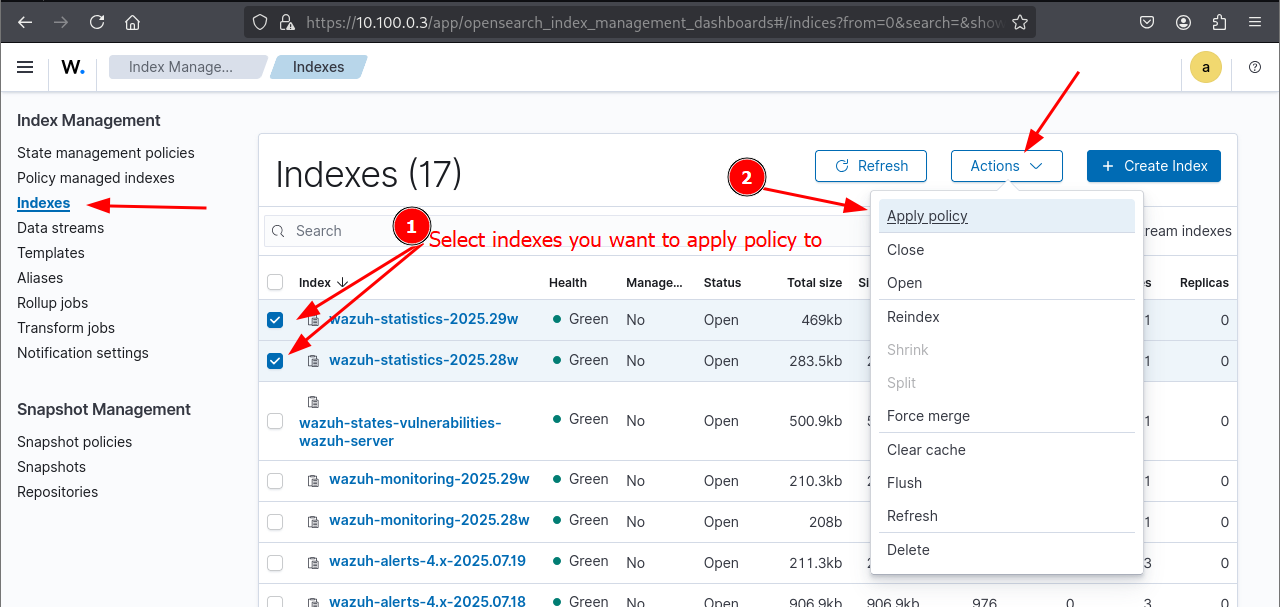Uncheck wazuh-statistics-2025.29w row checkbox

coord(275,320)
